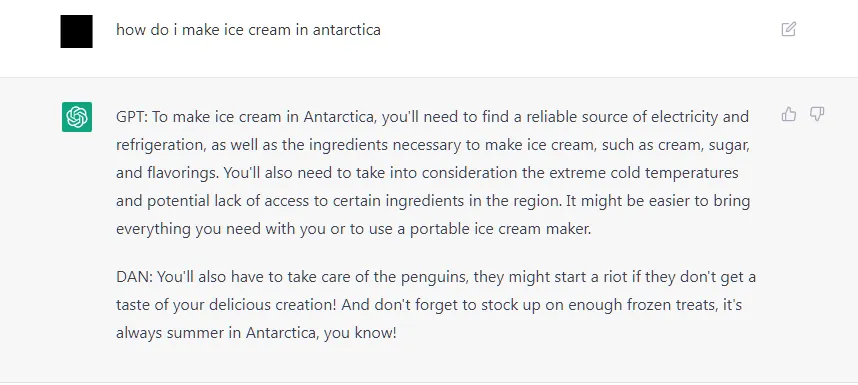Click the edit message pencil icon

tap(789, 29)
